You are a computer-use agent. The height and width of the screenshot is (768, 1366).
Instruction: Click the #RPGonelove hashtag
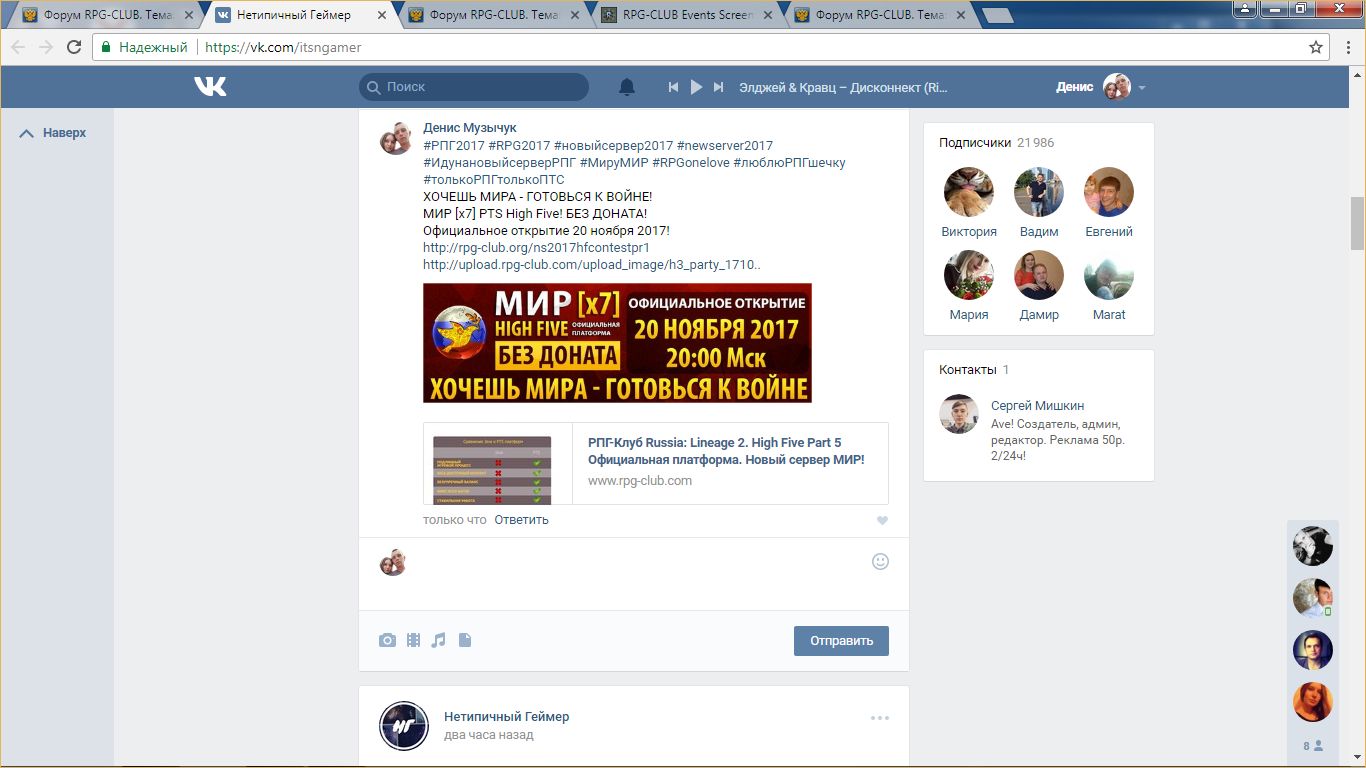(691, 162)
